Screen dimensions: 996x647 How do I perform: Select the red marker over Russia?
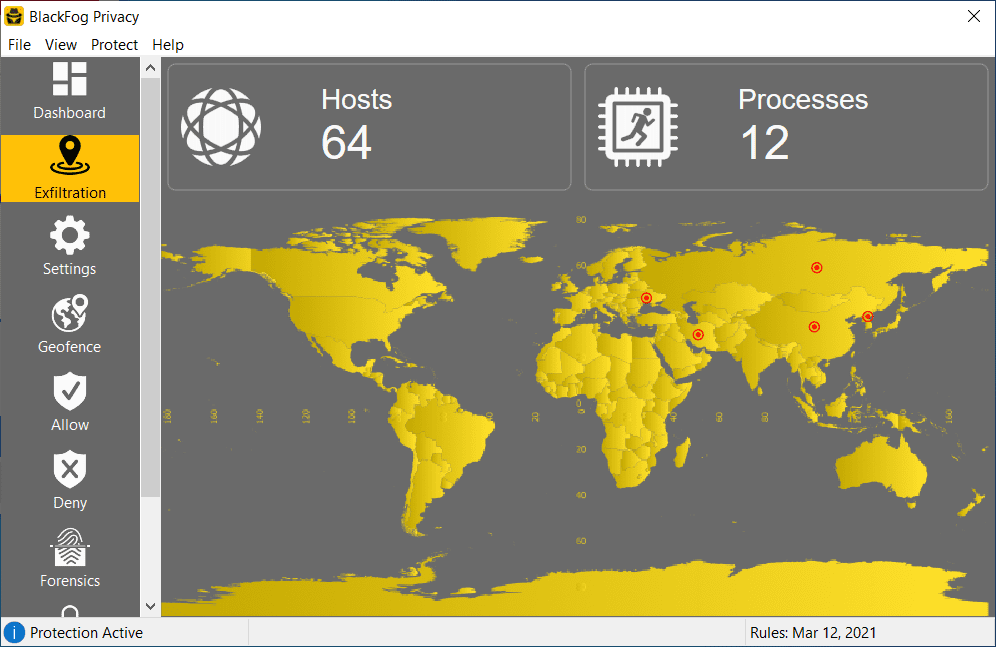(x=817, y=268)
